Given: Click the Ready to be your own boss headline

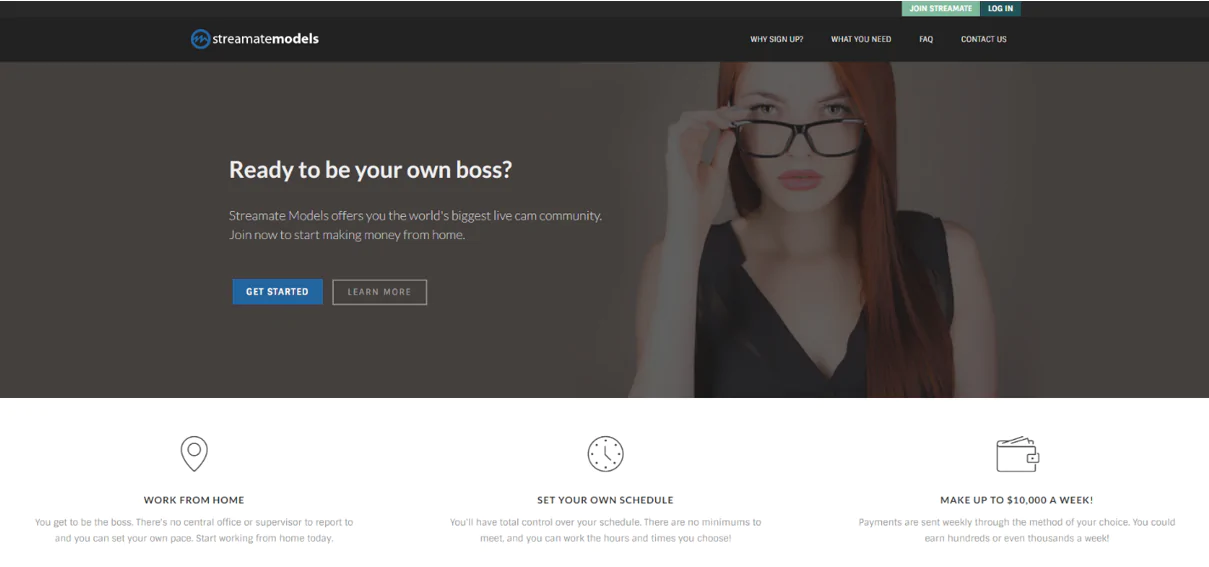Looking at the screenshot, I should pyautogui.click(x=370, y=170).
